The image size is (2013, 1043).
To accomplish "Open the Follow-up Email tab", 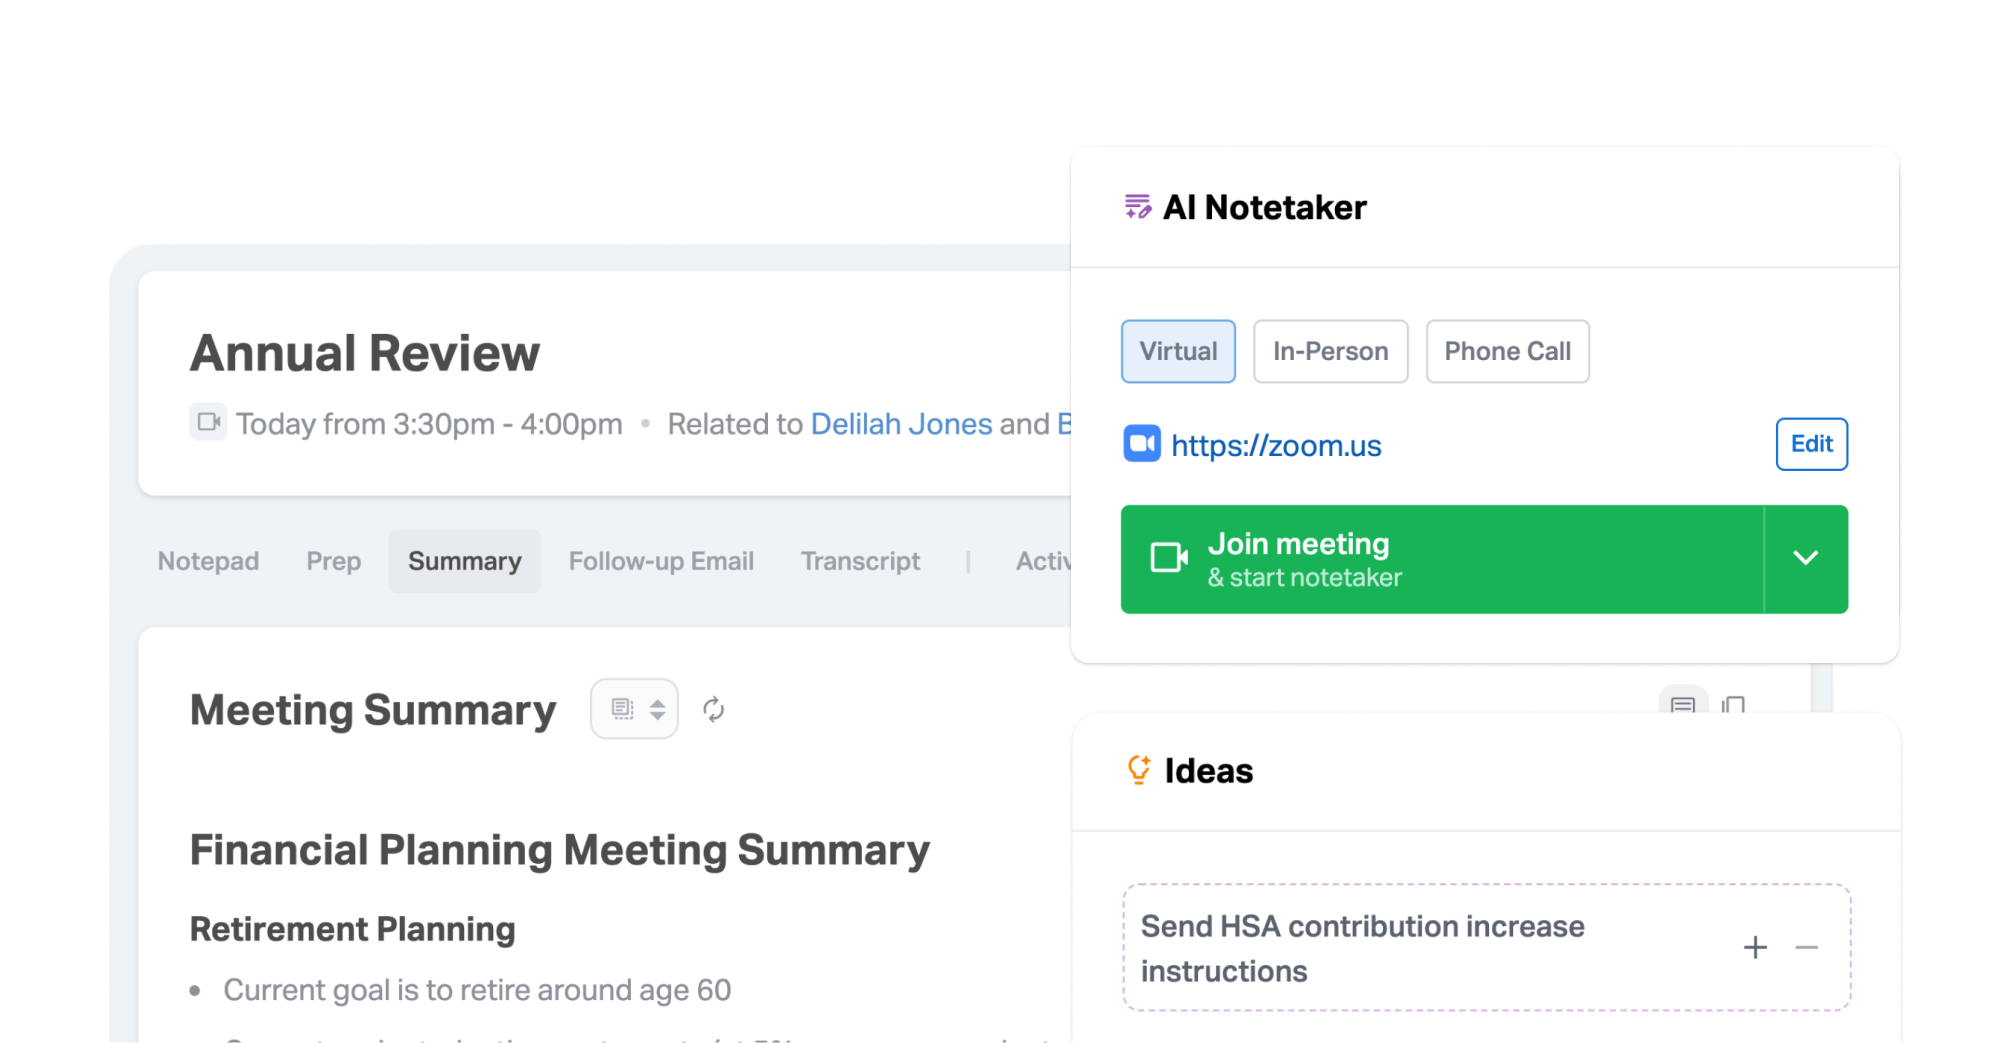I will tap(661, 561).
